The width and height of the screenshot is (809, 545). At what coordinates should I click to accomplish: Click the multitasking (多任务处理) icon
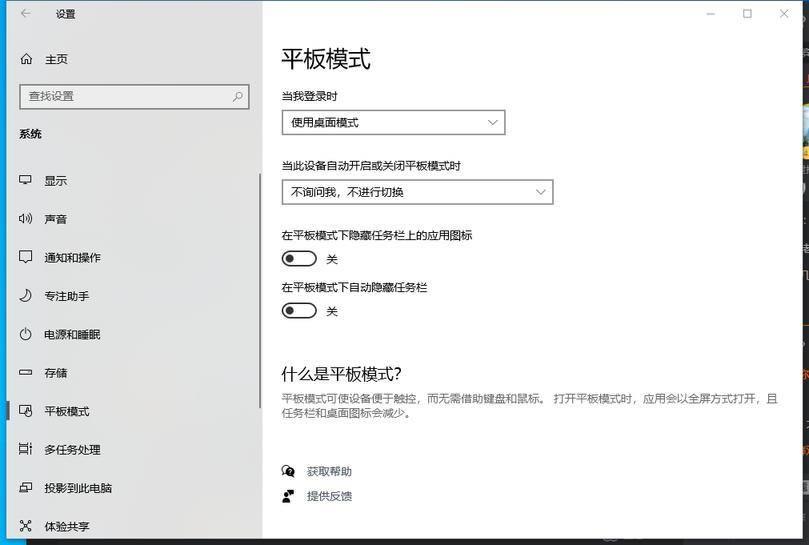[25, 449]
